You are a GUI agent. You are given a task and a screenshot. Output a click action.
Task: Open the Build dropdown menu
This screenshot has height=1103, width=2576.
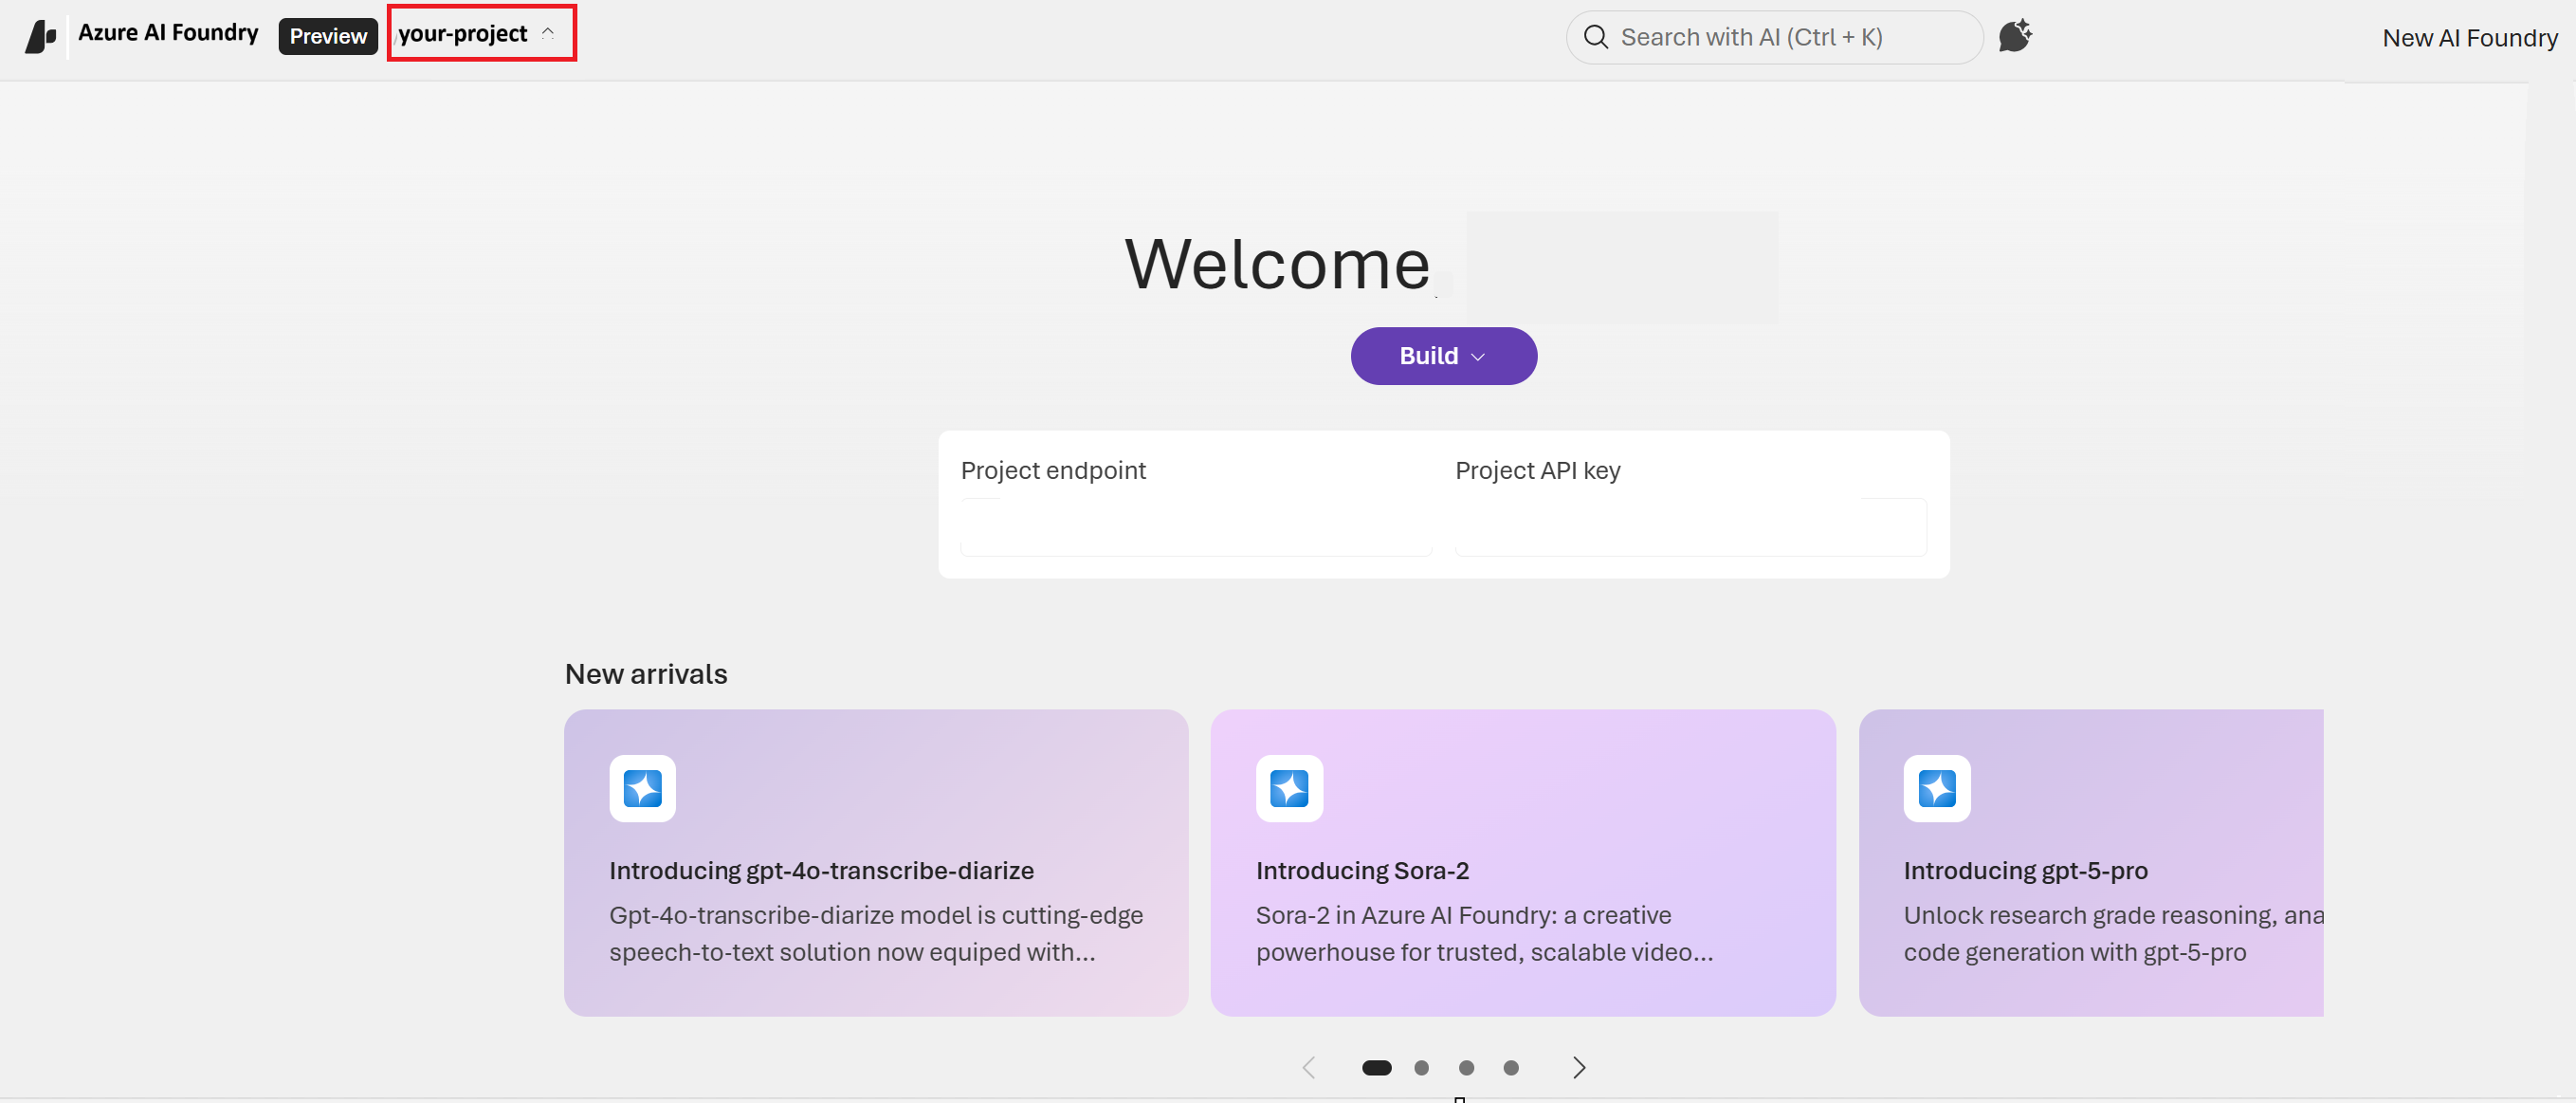(x=1443, y=355)
